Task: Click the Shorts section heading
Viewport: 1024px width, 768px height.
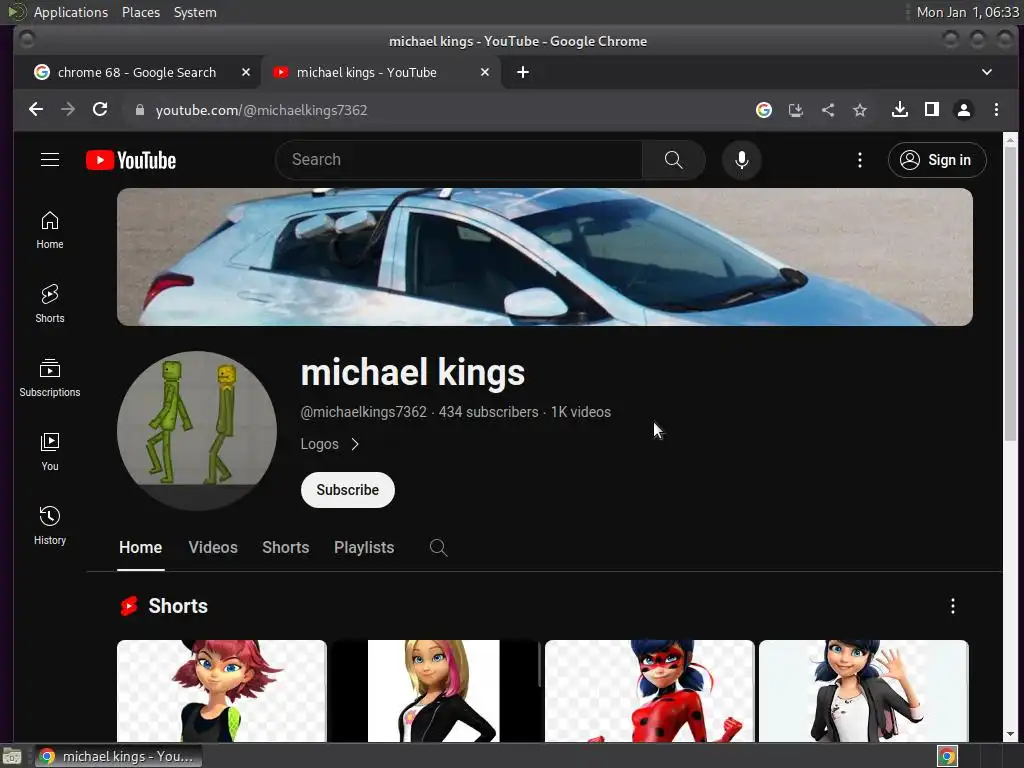Action: coord(178,606)
